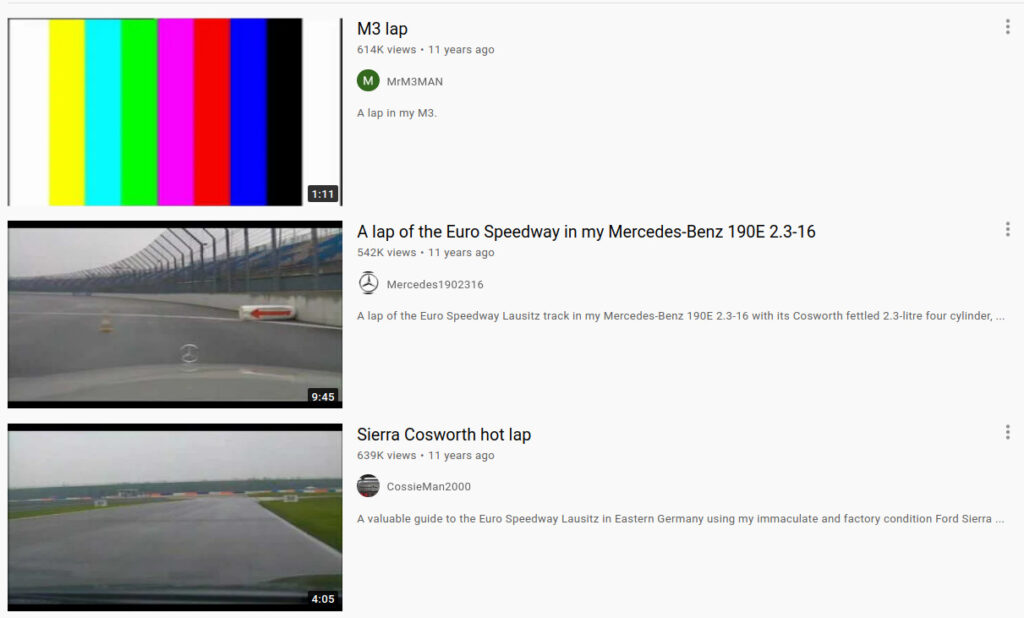Visit the CossieMan2000 channel name link
The height and width of the screenshot is (618, 1024).
428,487
